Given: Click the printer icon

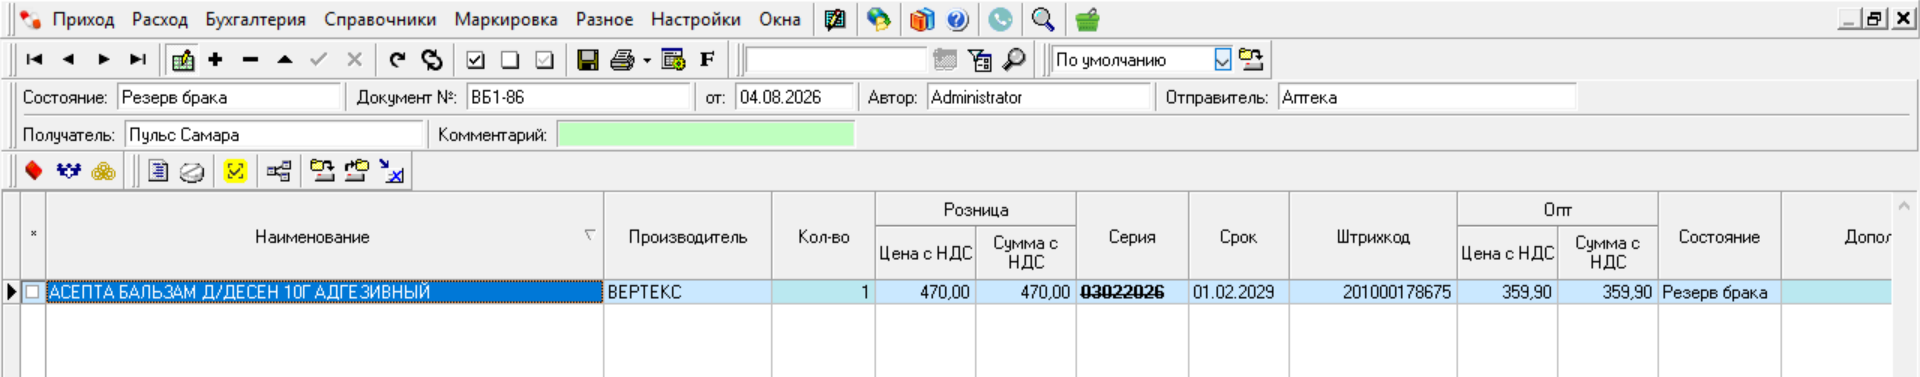Looking at the screenshot, I should tap(622, 60).
